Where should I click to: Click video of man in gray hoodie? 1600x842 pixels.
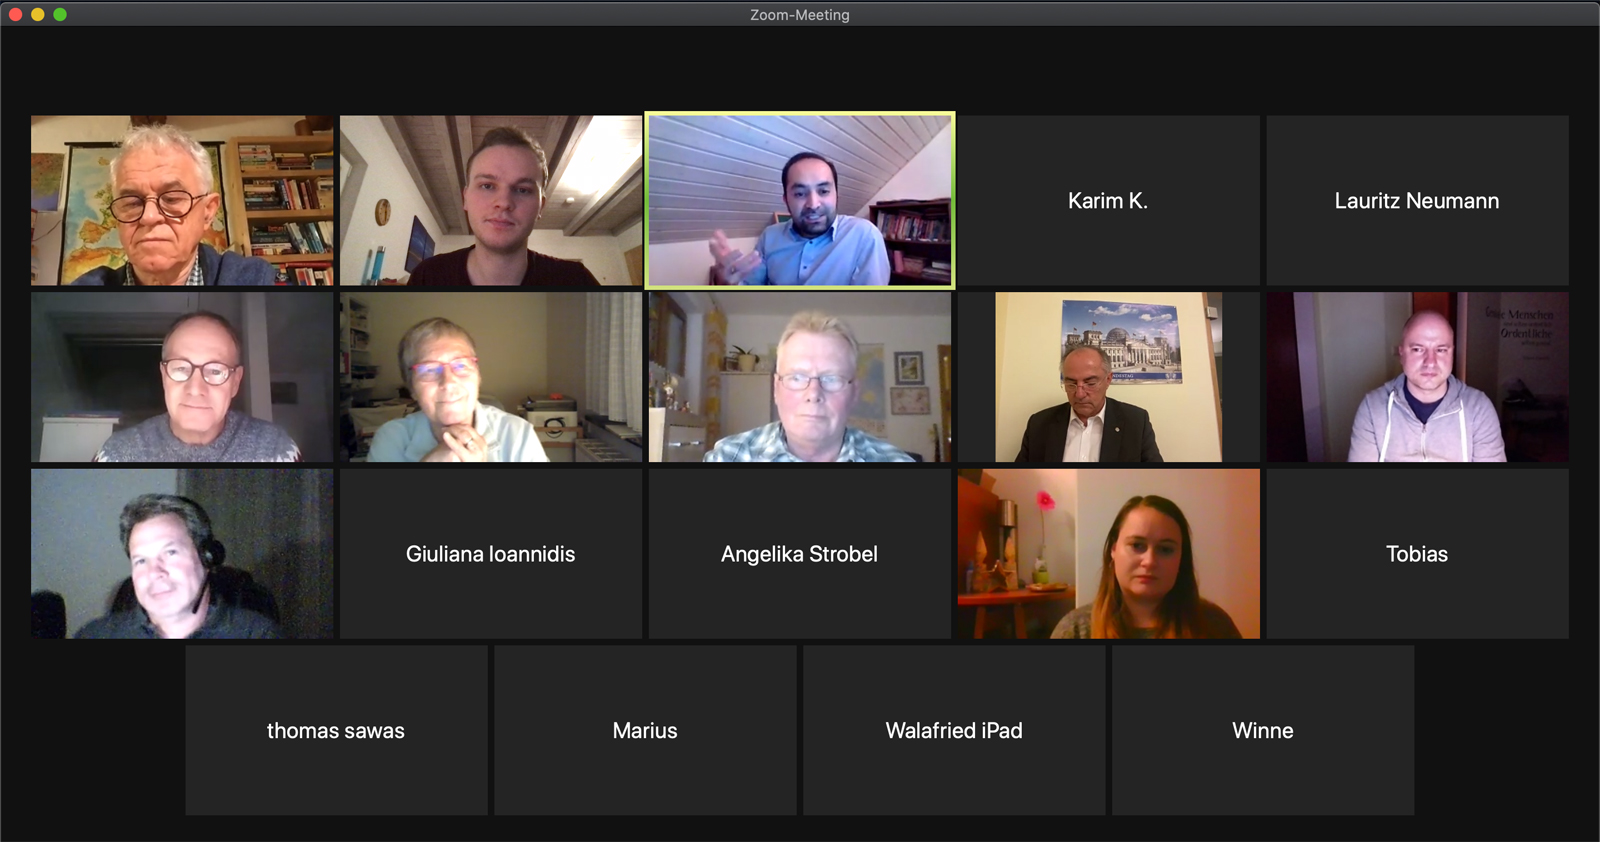1417,377
